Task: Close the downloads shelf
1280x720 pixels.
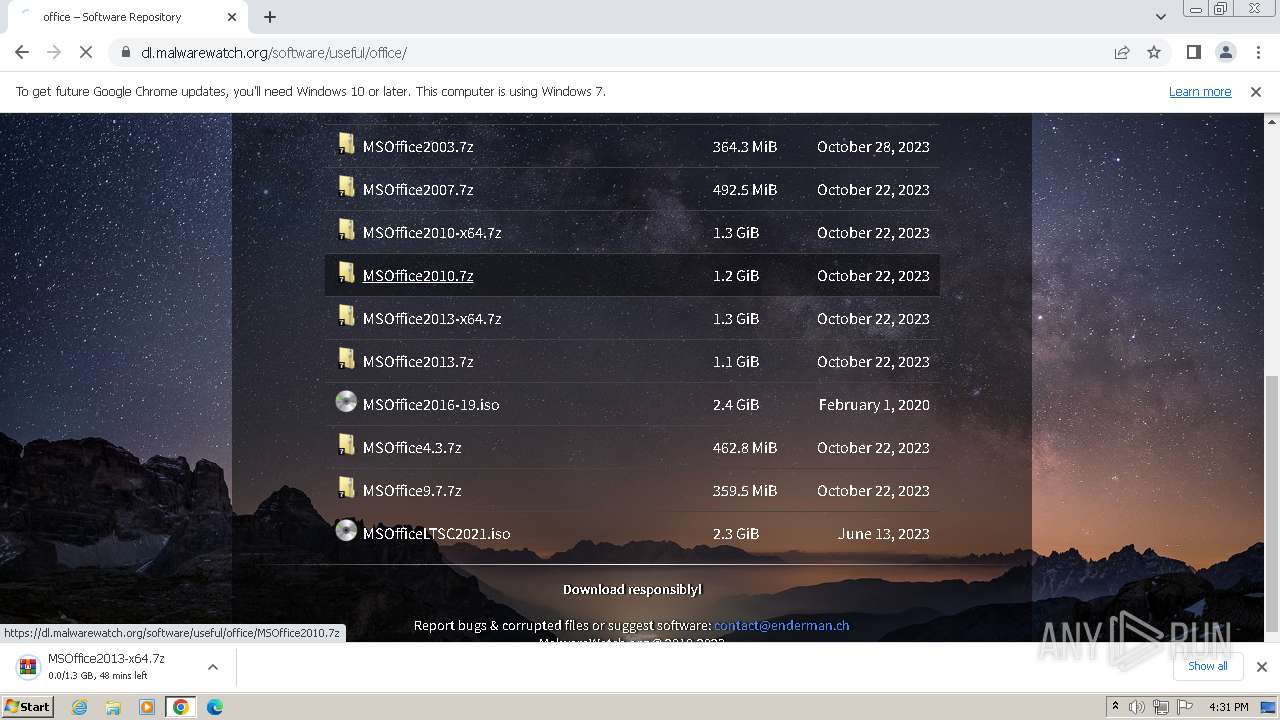Action: pos(1262,666)
